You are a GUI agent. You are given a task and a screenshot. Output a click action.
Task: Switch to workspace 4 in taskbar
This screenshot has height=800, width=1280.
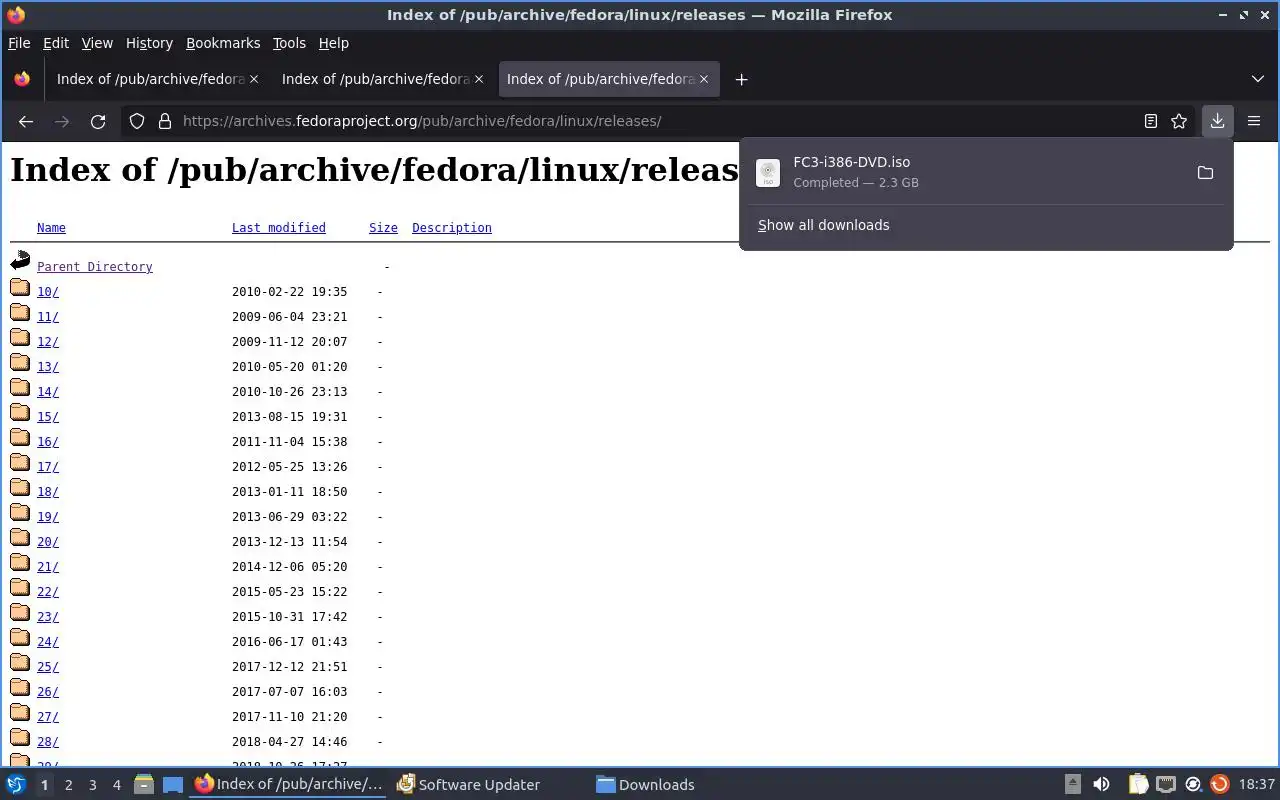click(x=116, y=785)
